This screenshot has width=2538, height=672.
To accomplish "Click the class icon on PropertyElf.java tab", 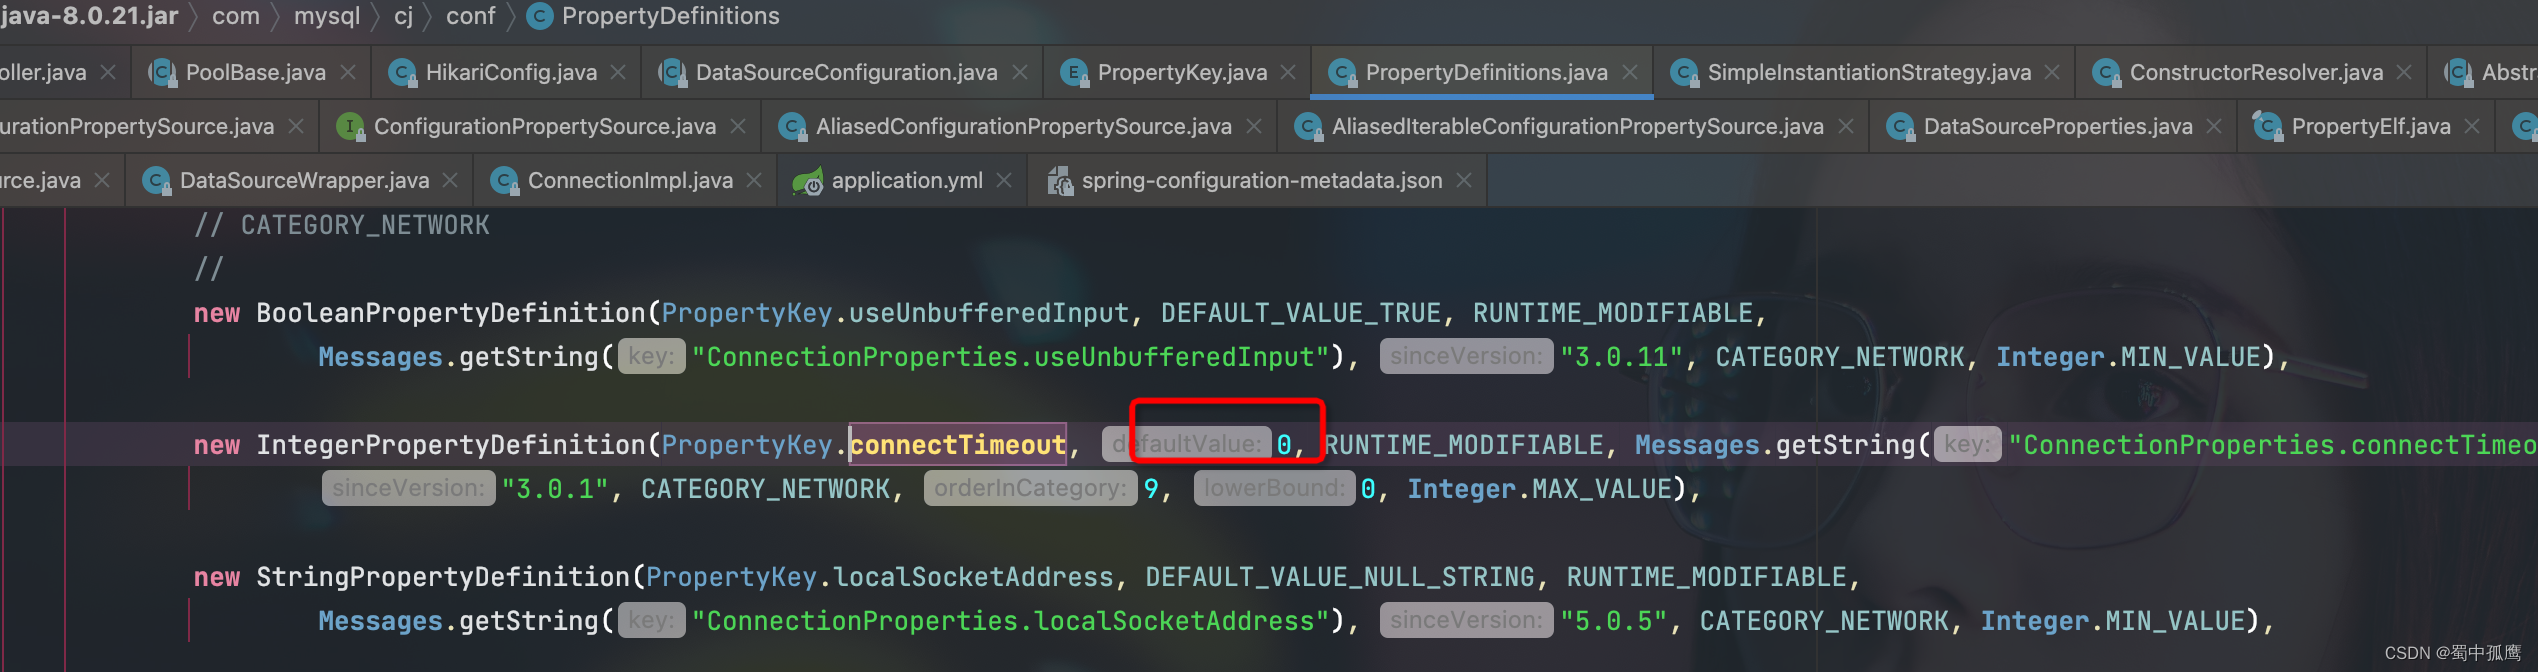I will (2267, 127).
